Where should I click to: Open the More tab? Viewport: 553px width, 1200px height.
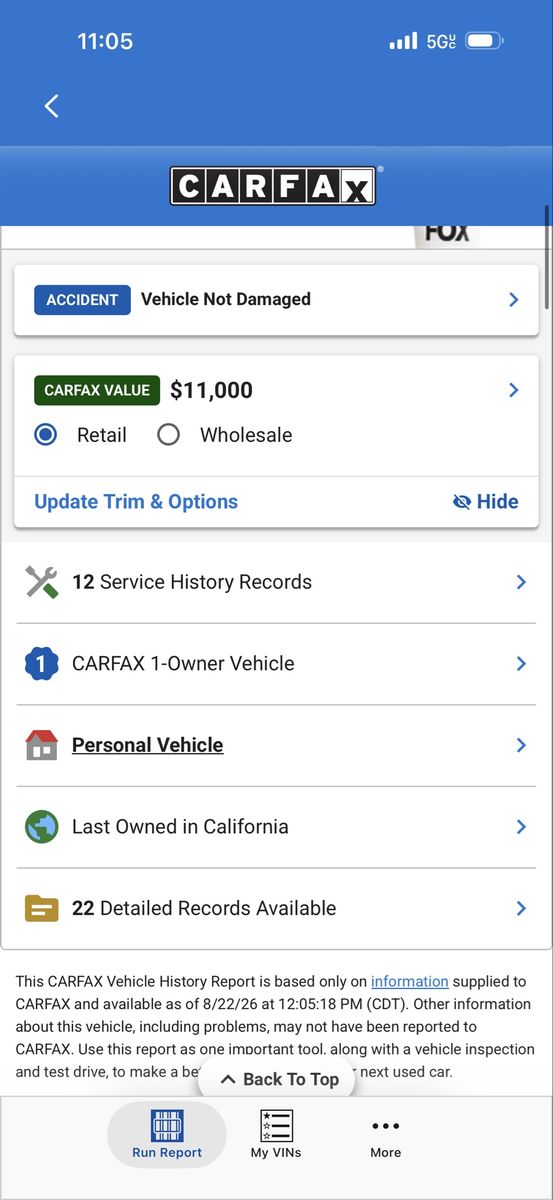click(x=385, y=1134)
